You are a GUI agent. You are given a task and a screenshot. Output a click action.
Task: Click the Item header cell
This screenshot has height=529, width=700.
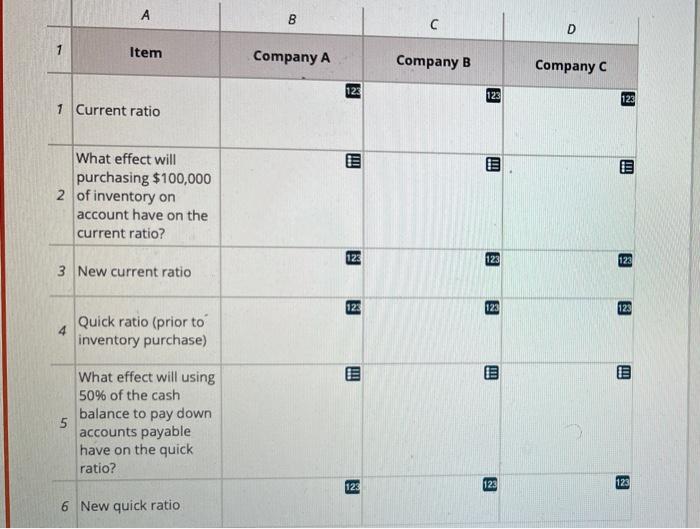(146, 52)
